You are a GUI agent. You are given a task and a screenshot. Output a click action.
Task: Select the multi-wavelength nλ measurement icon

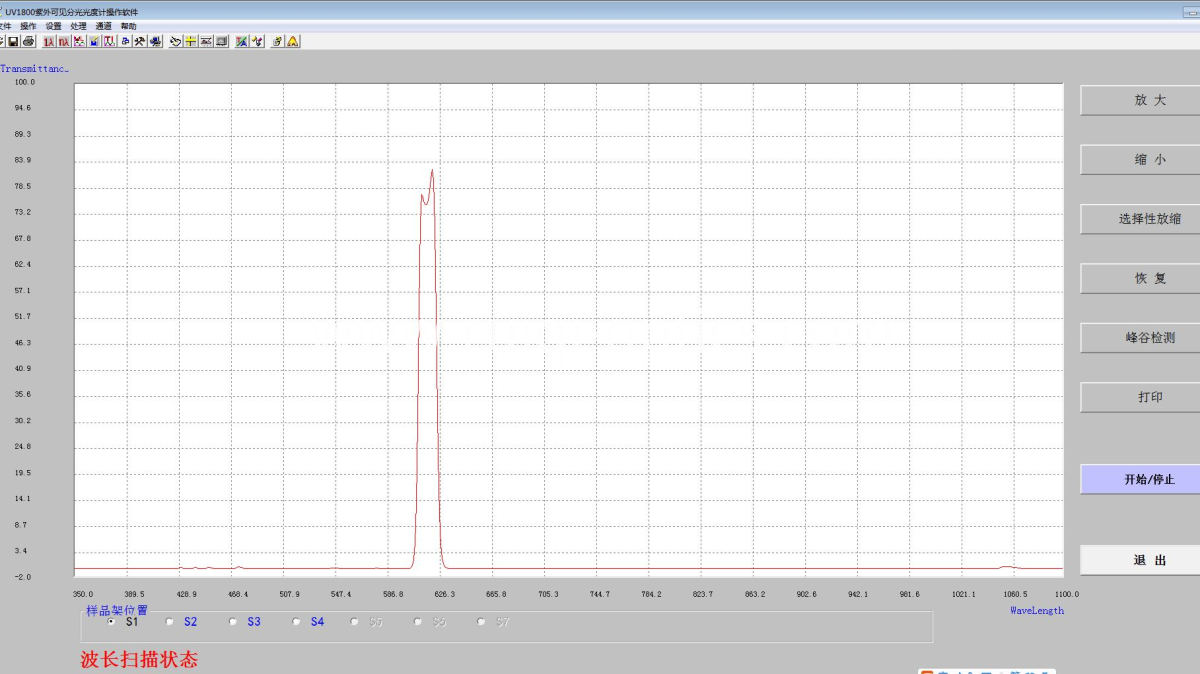click(64, 41)
